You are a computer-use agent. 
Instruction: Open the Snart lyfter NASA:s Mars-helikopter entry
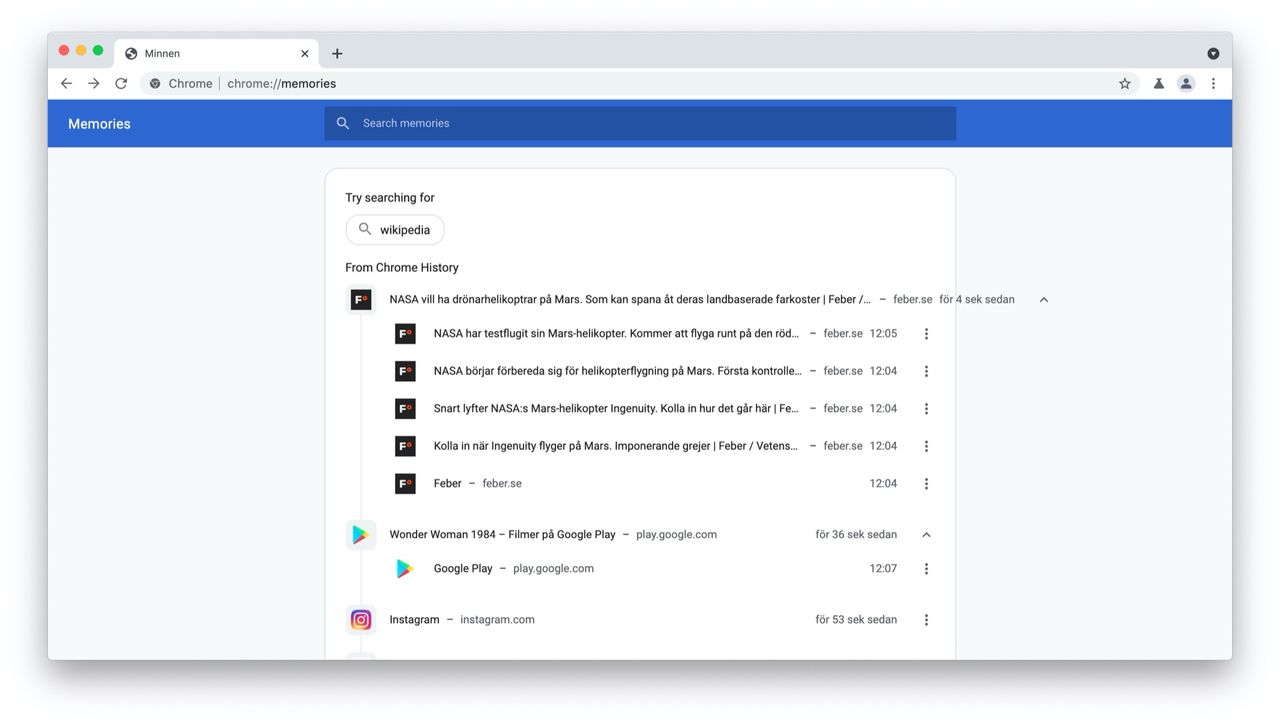pos(616,409)
